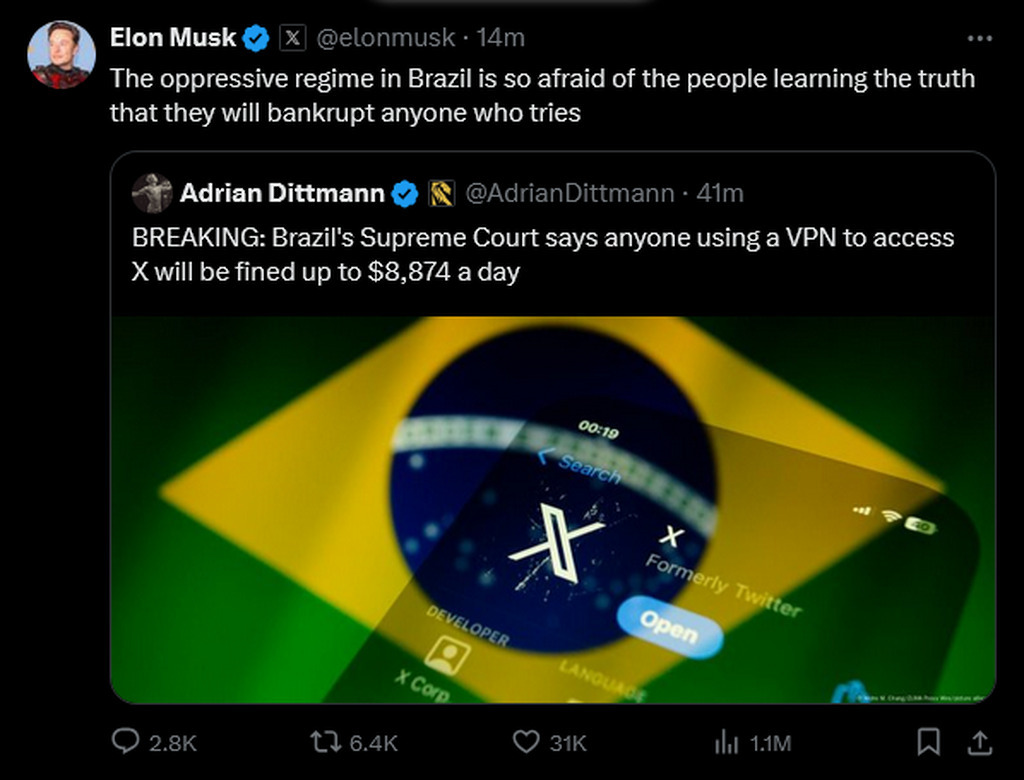Open the Brazil flag X app image
Viewport: 1024px width, 780px height.
click(552, 510)
